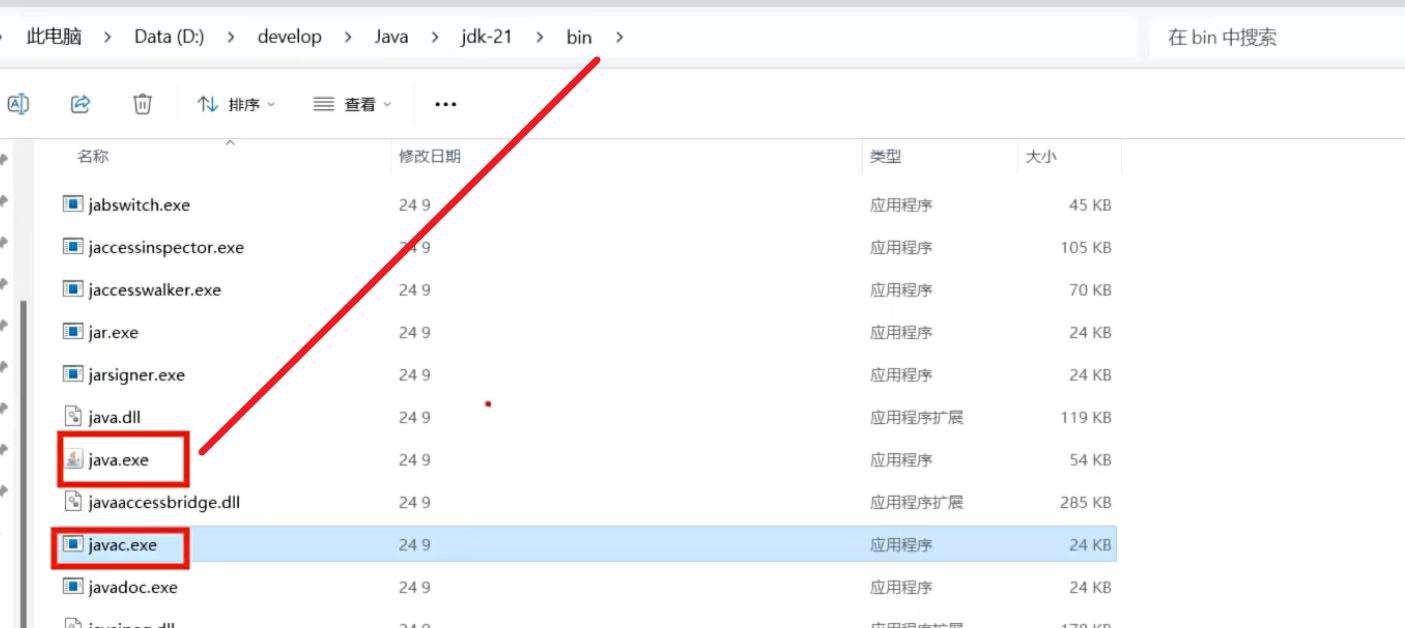Select java.exe Java cup icon
The image size is (1405, 628).
(x=73, y=459)
